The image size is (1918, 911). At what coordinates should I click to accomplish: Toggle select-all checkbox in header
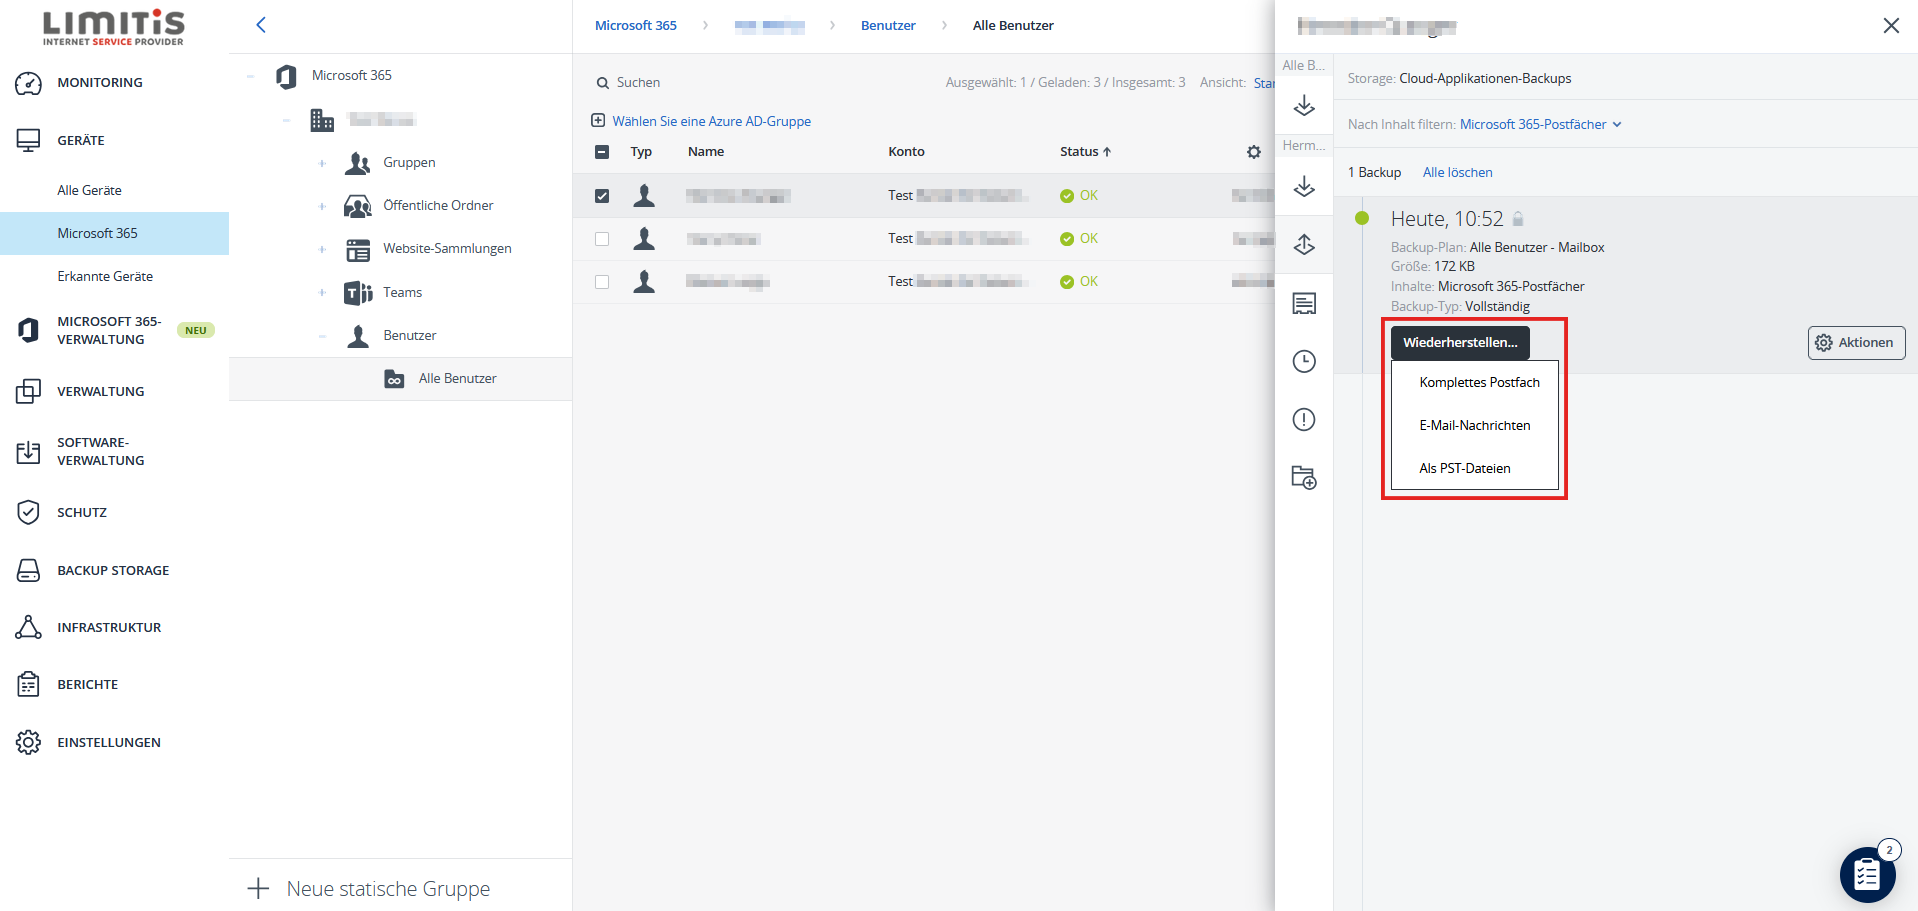tap(602, 152)
